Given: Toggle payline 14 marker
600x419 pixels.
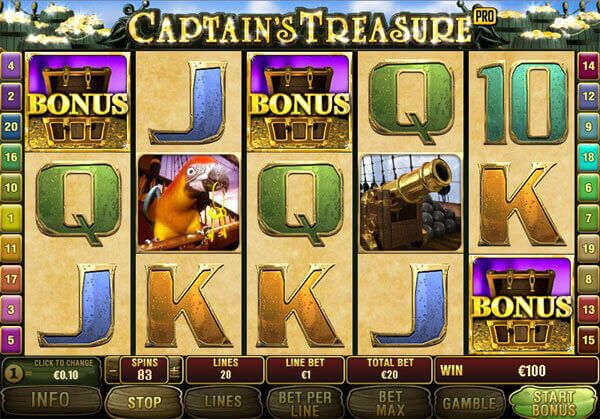Looking at the screenshot, I should 589,66.
